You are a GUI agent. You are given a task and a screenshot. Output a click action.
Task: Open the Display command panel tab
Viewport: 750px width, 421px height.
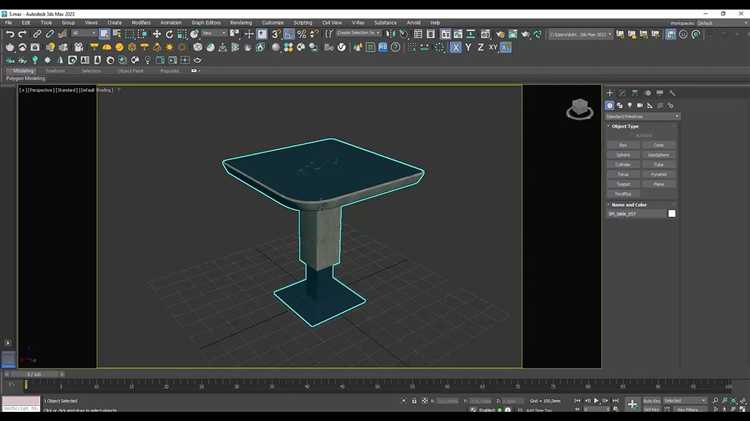point(660,93)
